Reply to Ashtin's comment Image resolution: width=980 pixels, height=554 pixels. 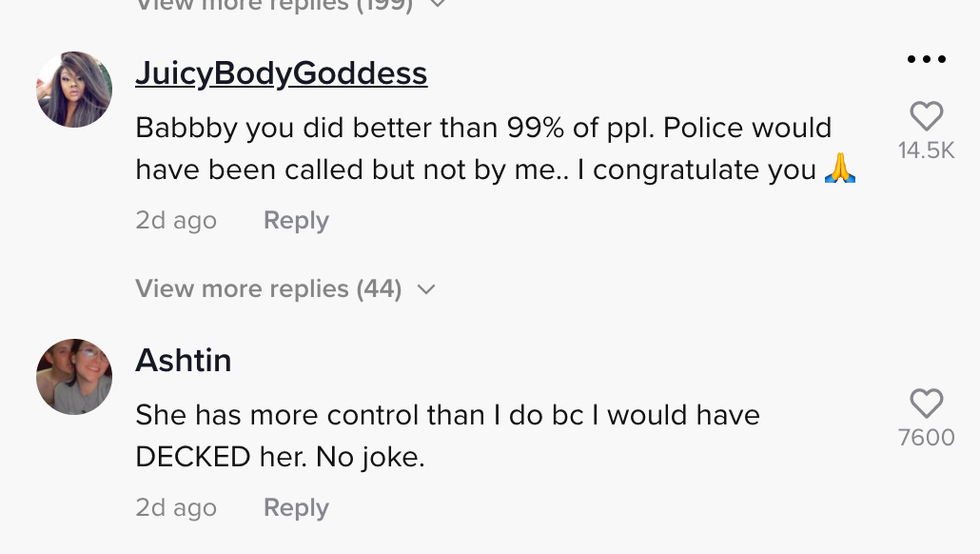pos(295,508)
